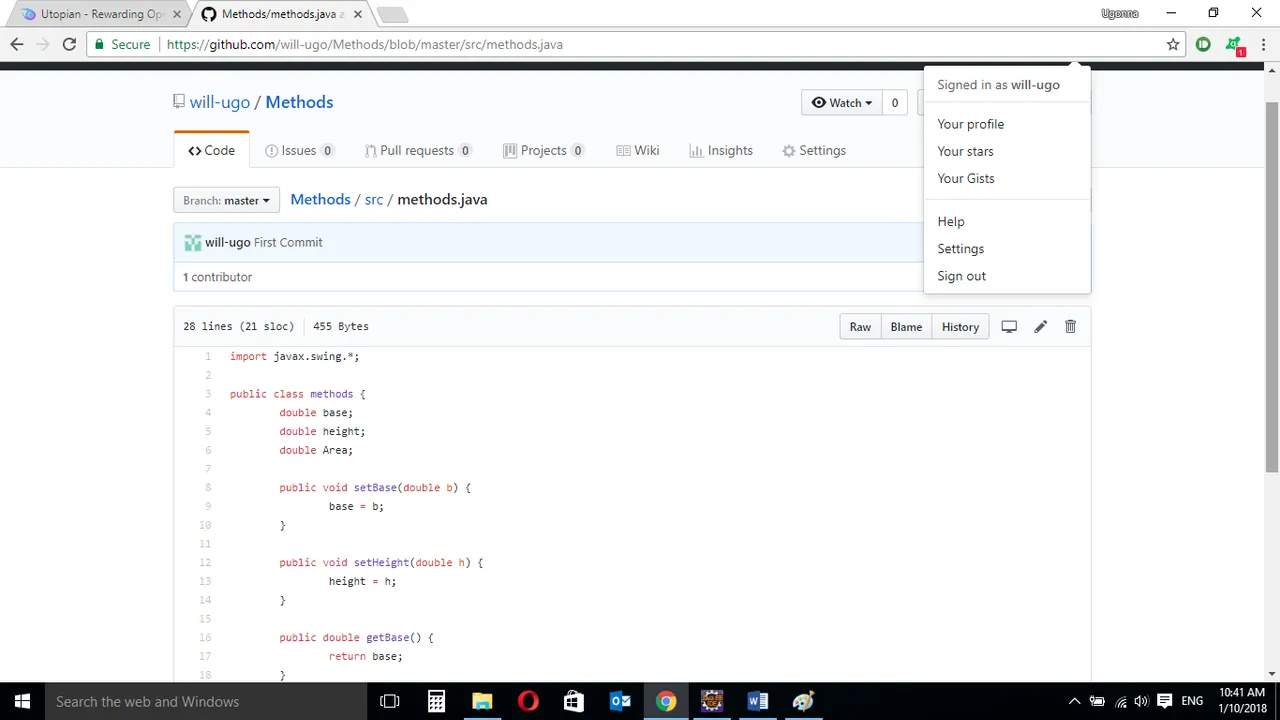Viewport: 1280px width, 720px height.
Task: Open the Issues tab
Action: 299,150
